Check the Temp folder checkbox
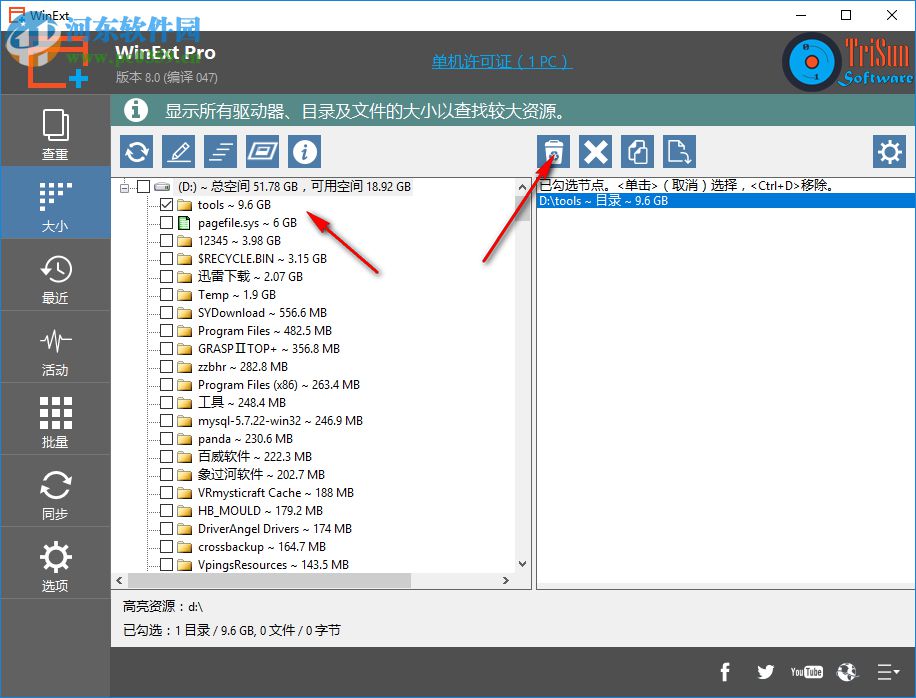This screenshot has height=698, width=916. [x=166, y=294]
